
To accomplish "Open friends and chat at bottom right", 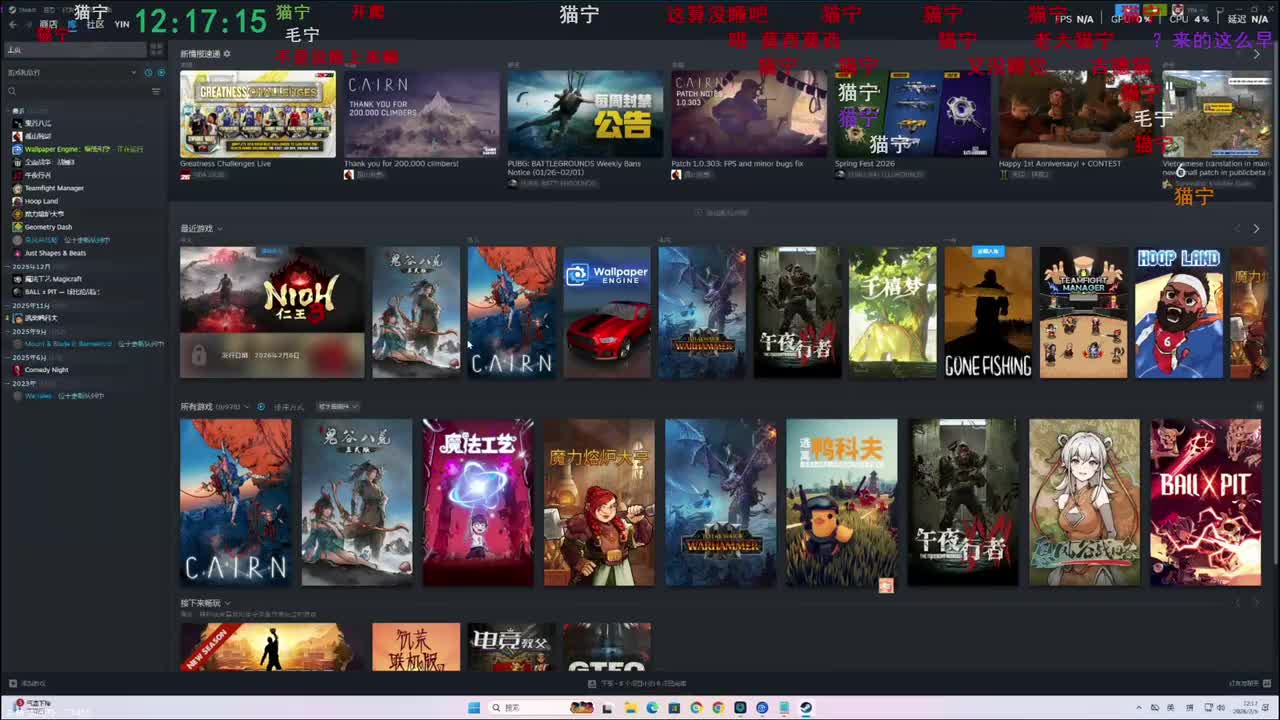I will [x=1250, y=684].
